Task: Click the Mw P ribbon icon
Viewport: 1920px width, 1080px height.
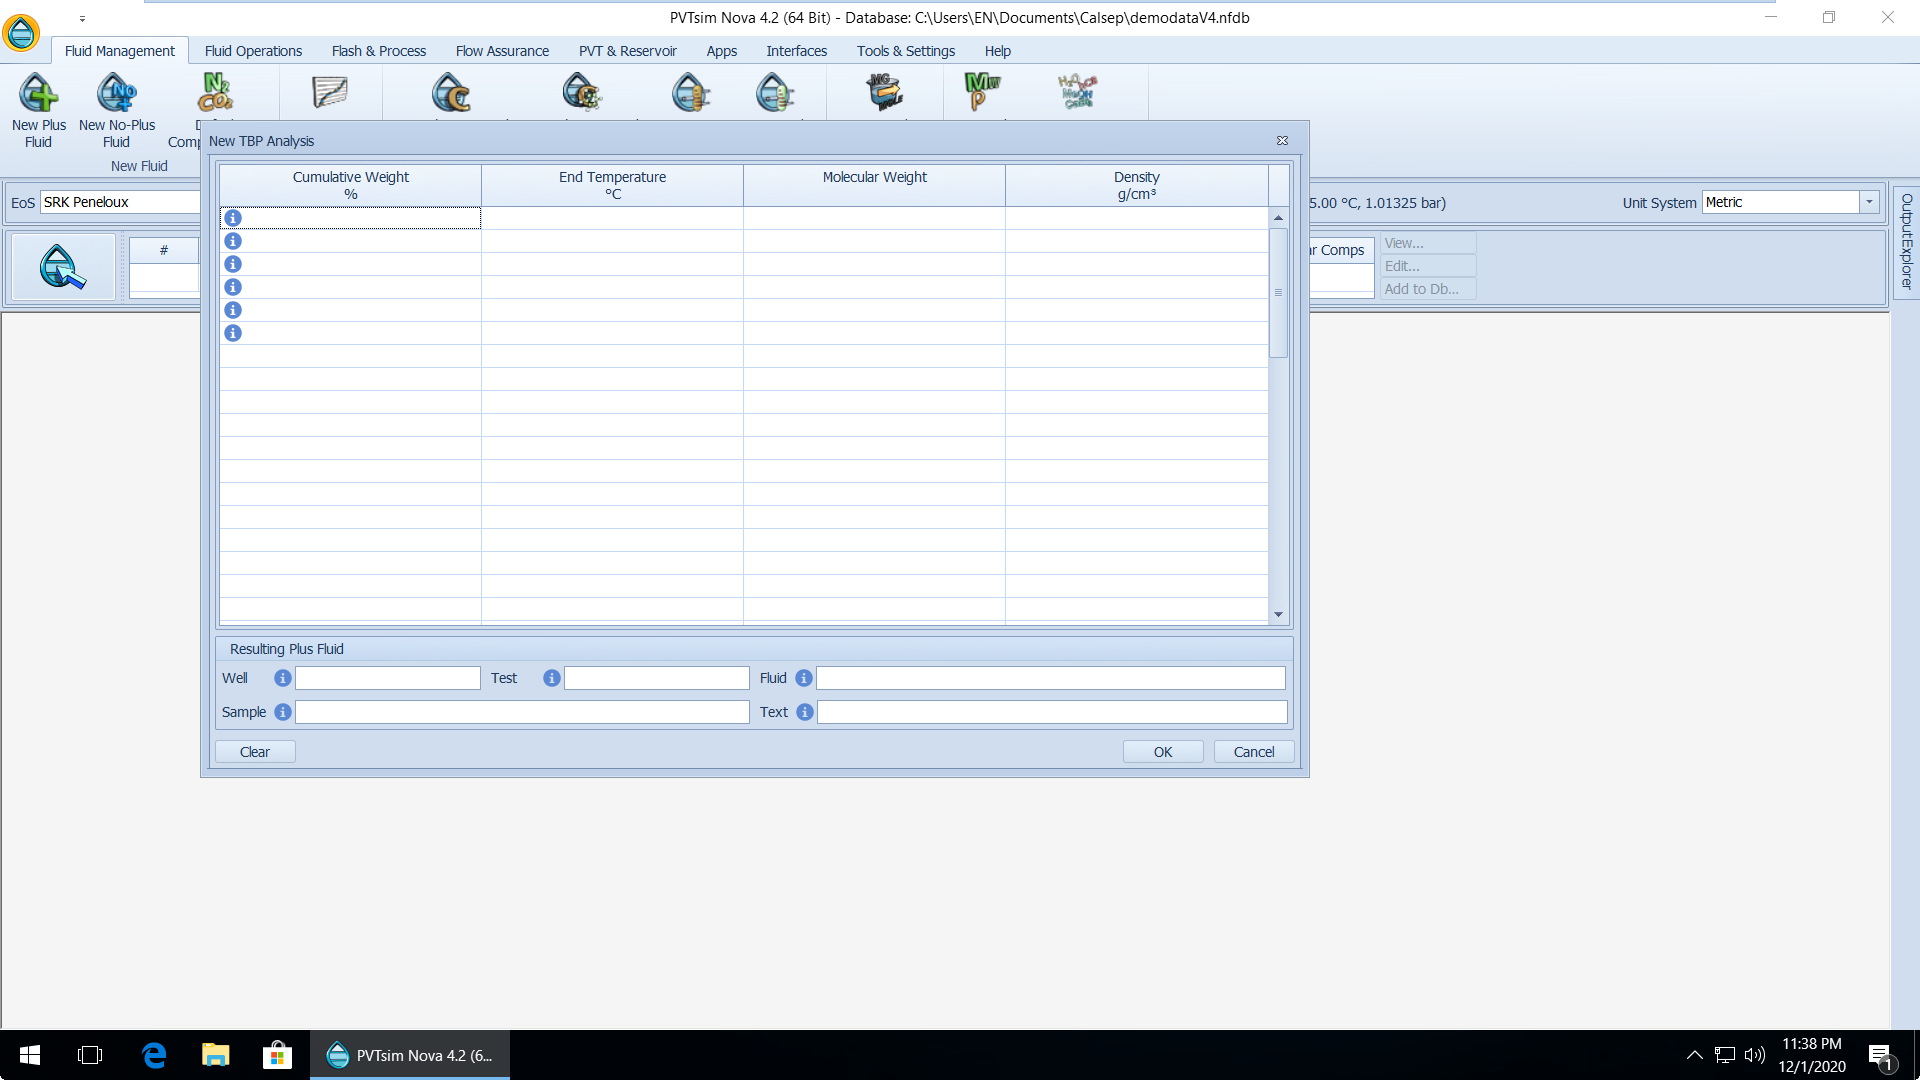Action: pyautogui.click(x=982, y=92)
